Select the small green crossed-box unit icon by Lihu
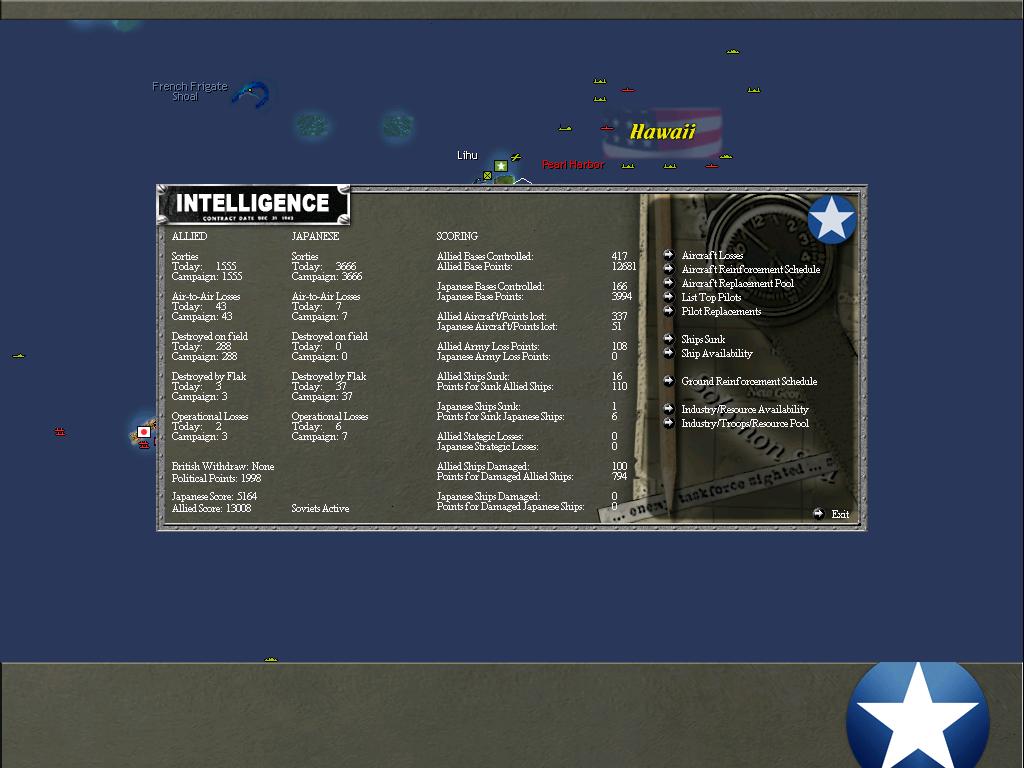 tap(487, 175)
